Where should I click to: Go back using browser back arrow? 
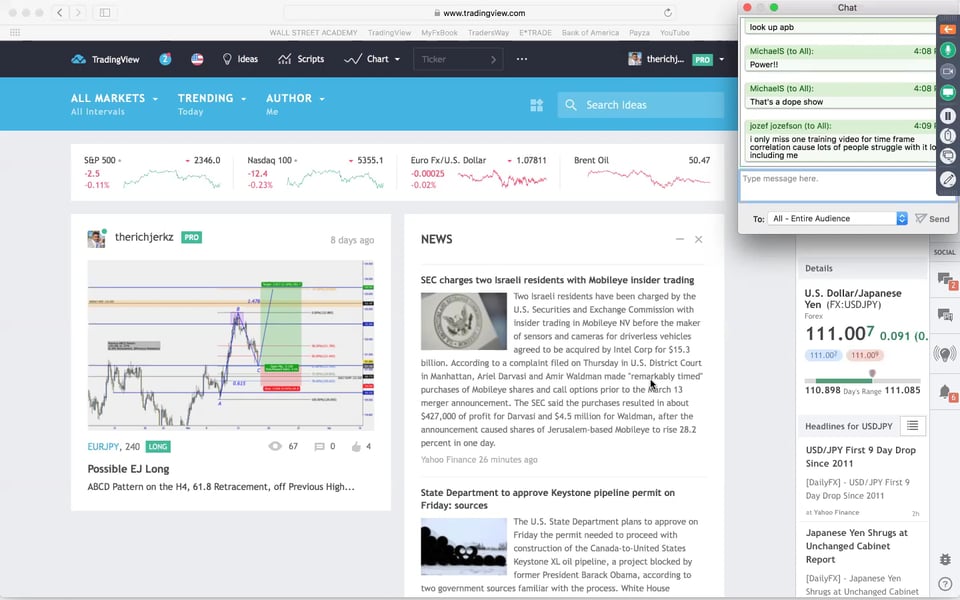point(59,12)
